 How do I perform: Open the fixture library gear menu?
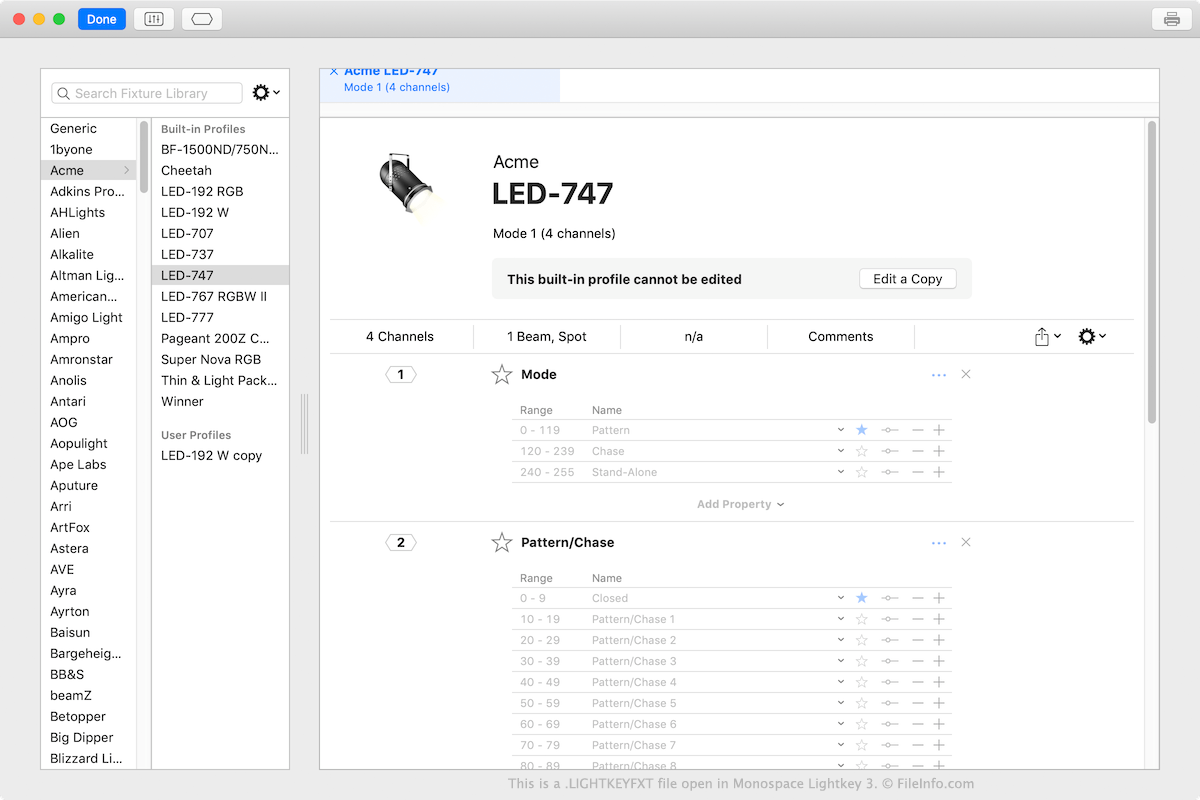point(265,93)
